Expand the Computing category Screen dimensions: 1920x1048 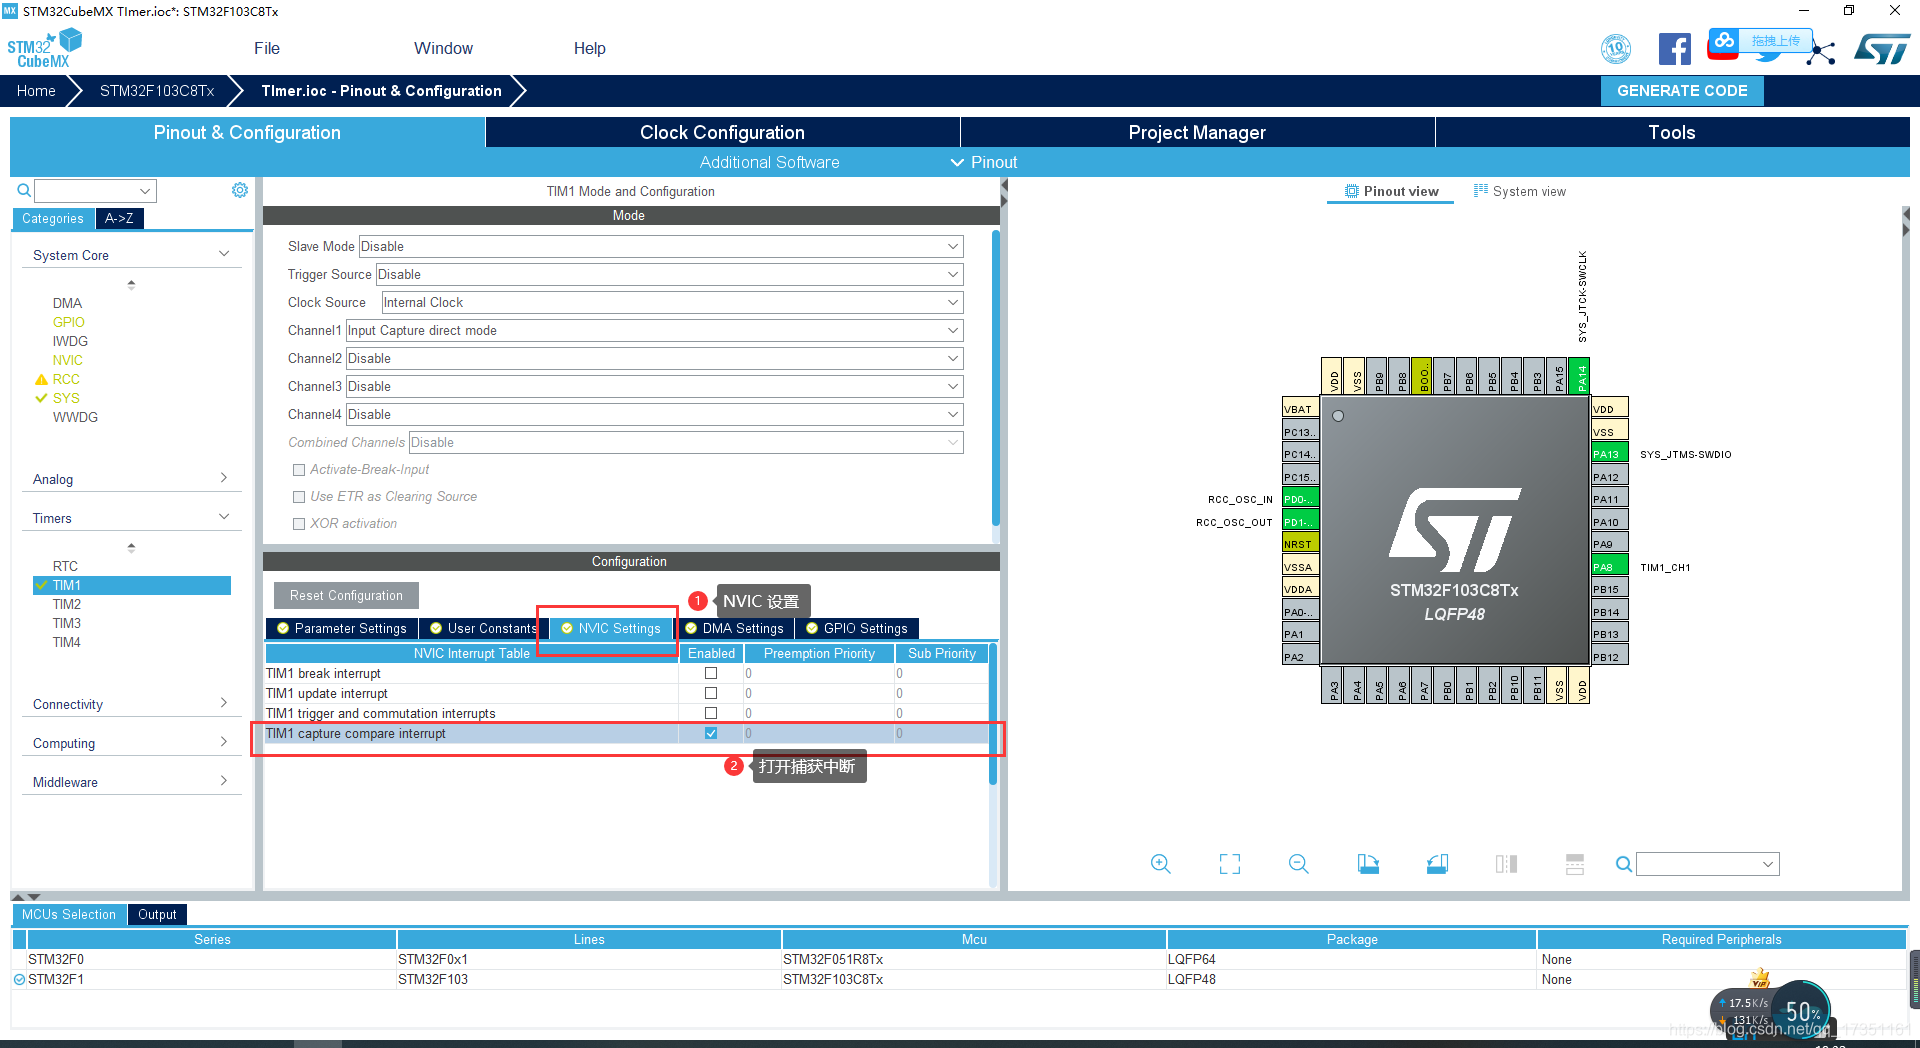tap(131, 743)
